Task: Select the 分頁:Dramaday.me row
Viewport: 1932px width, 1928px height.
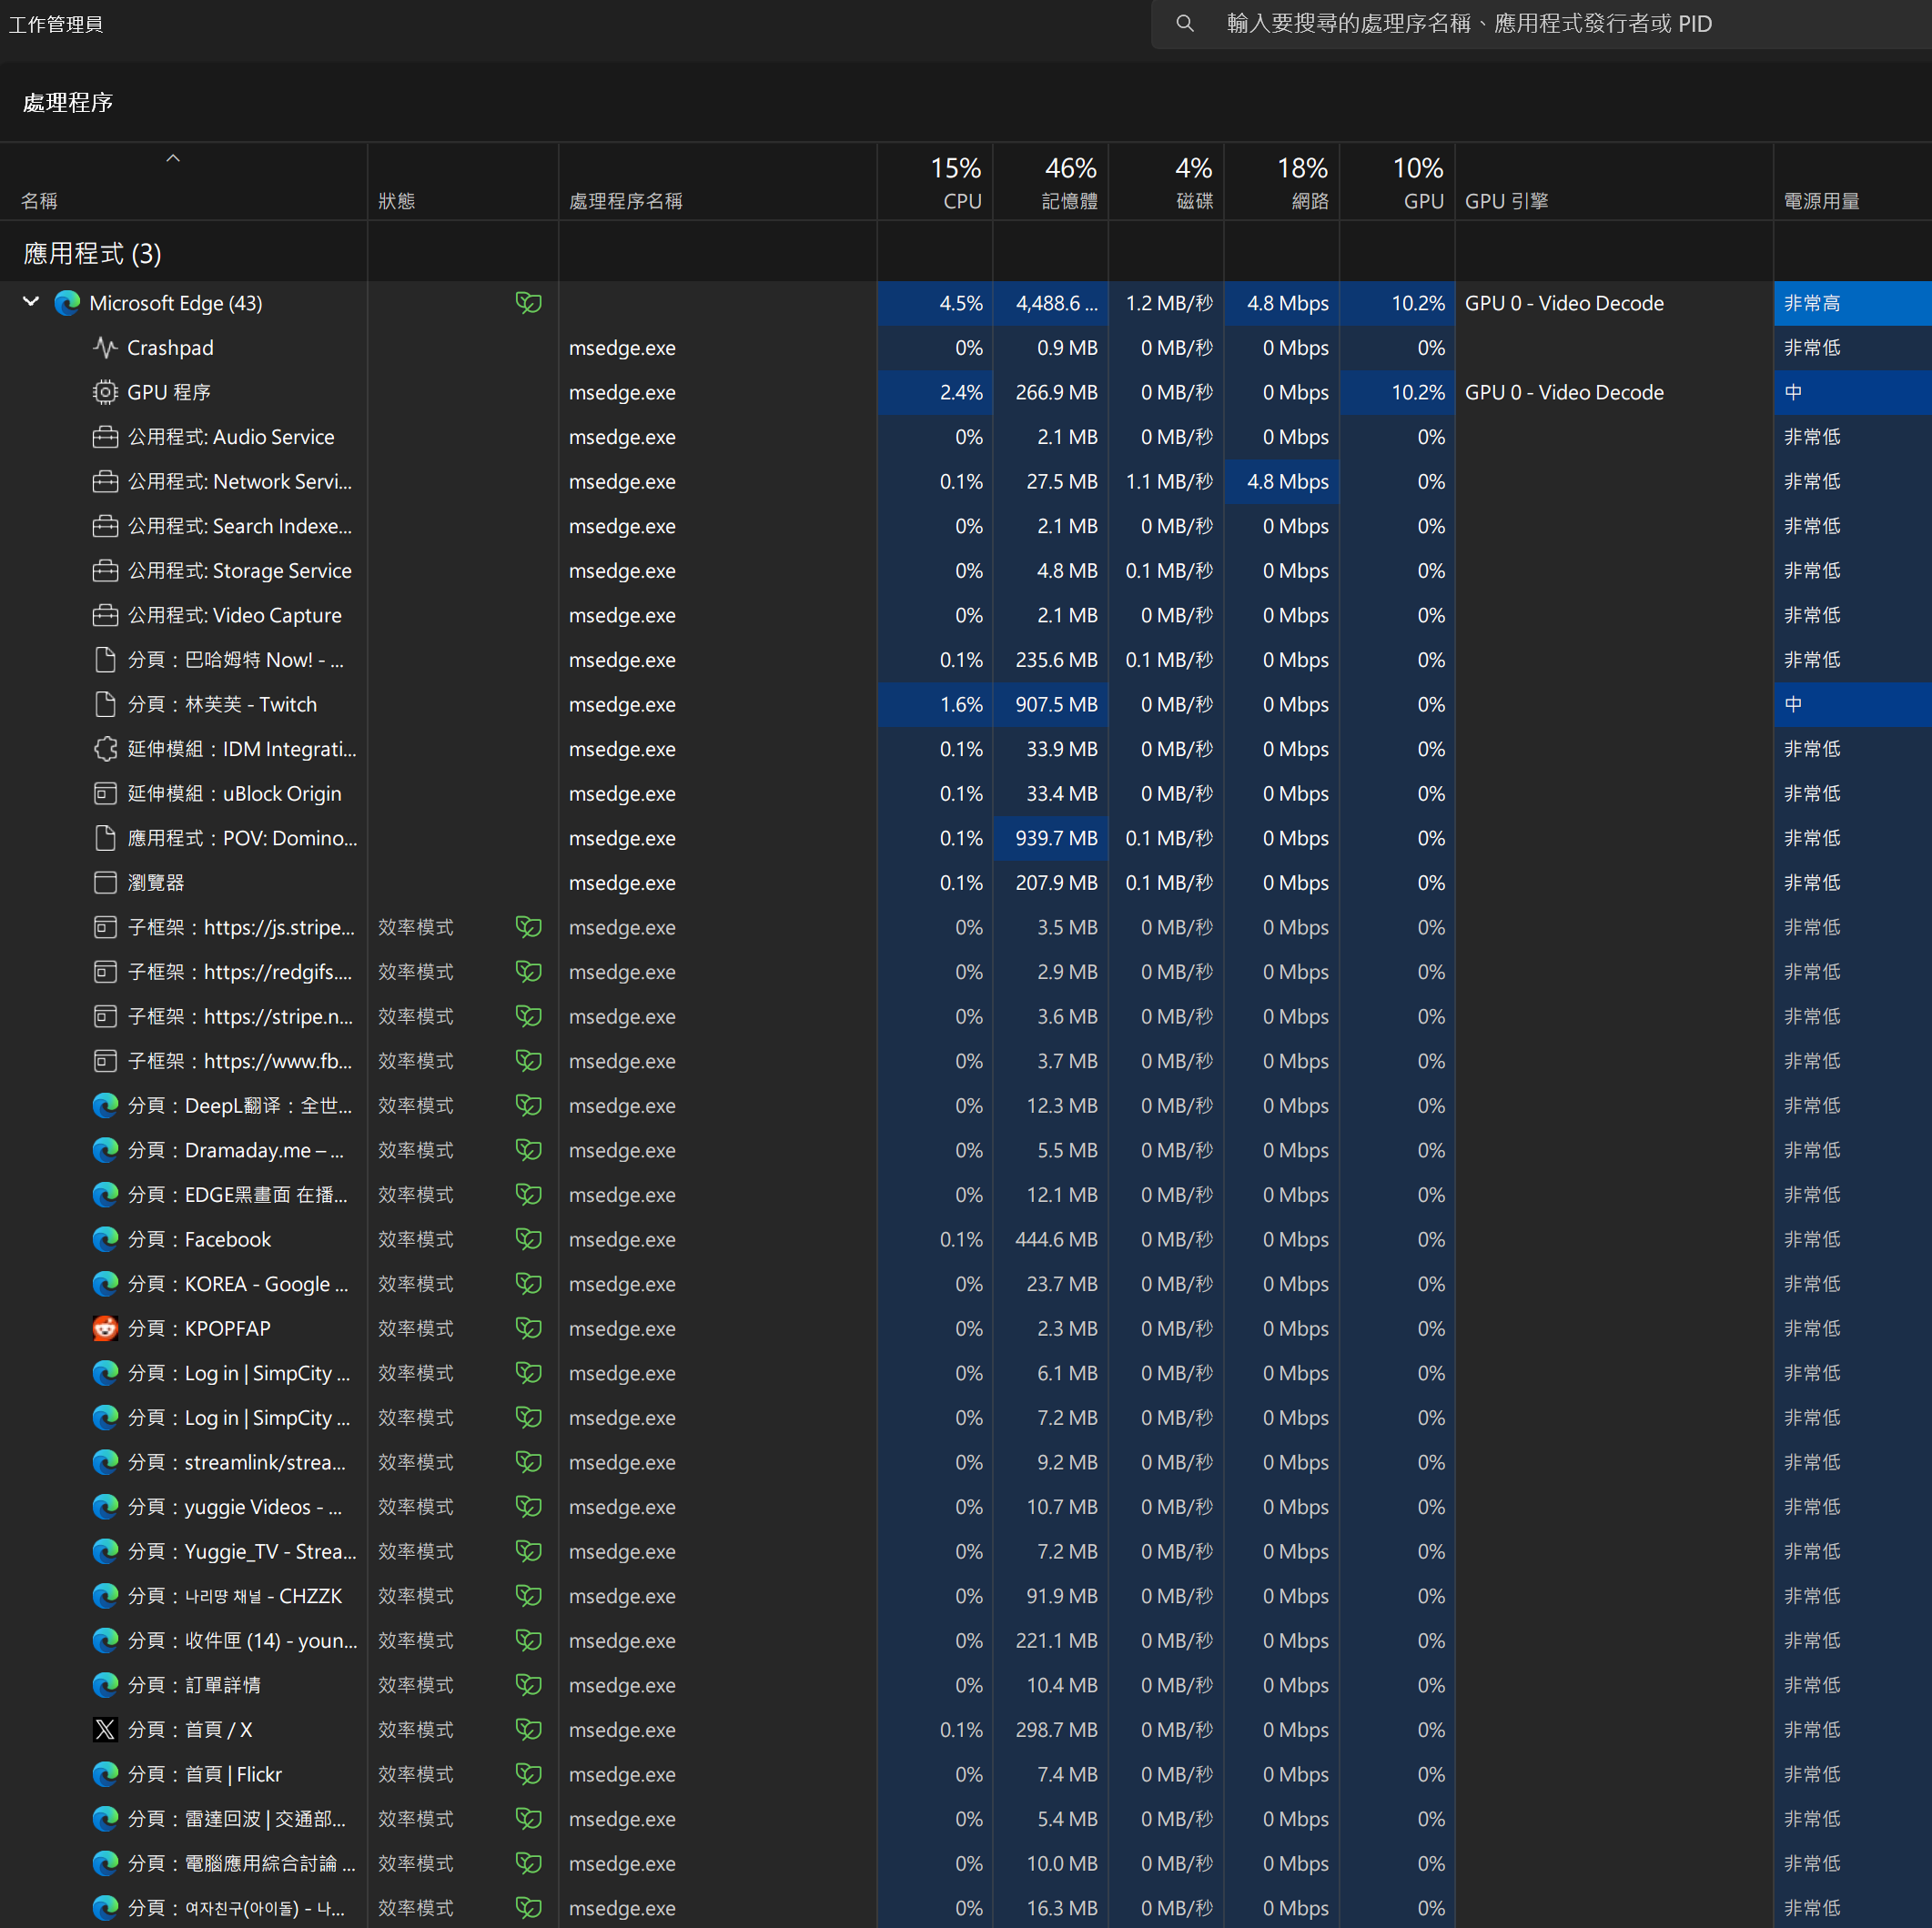Action: (x=966, y=1150)
